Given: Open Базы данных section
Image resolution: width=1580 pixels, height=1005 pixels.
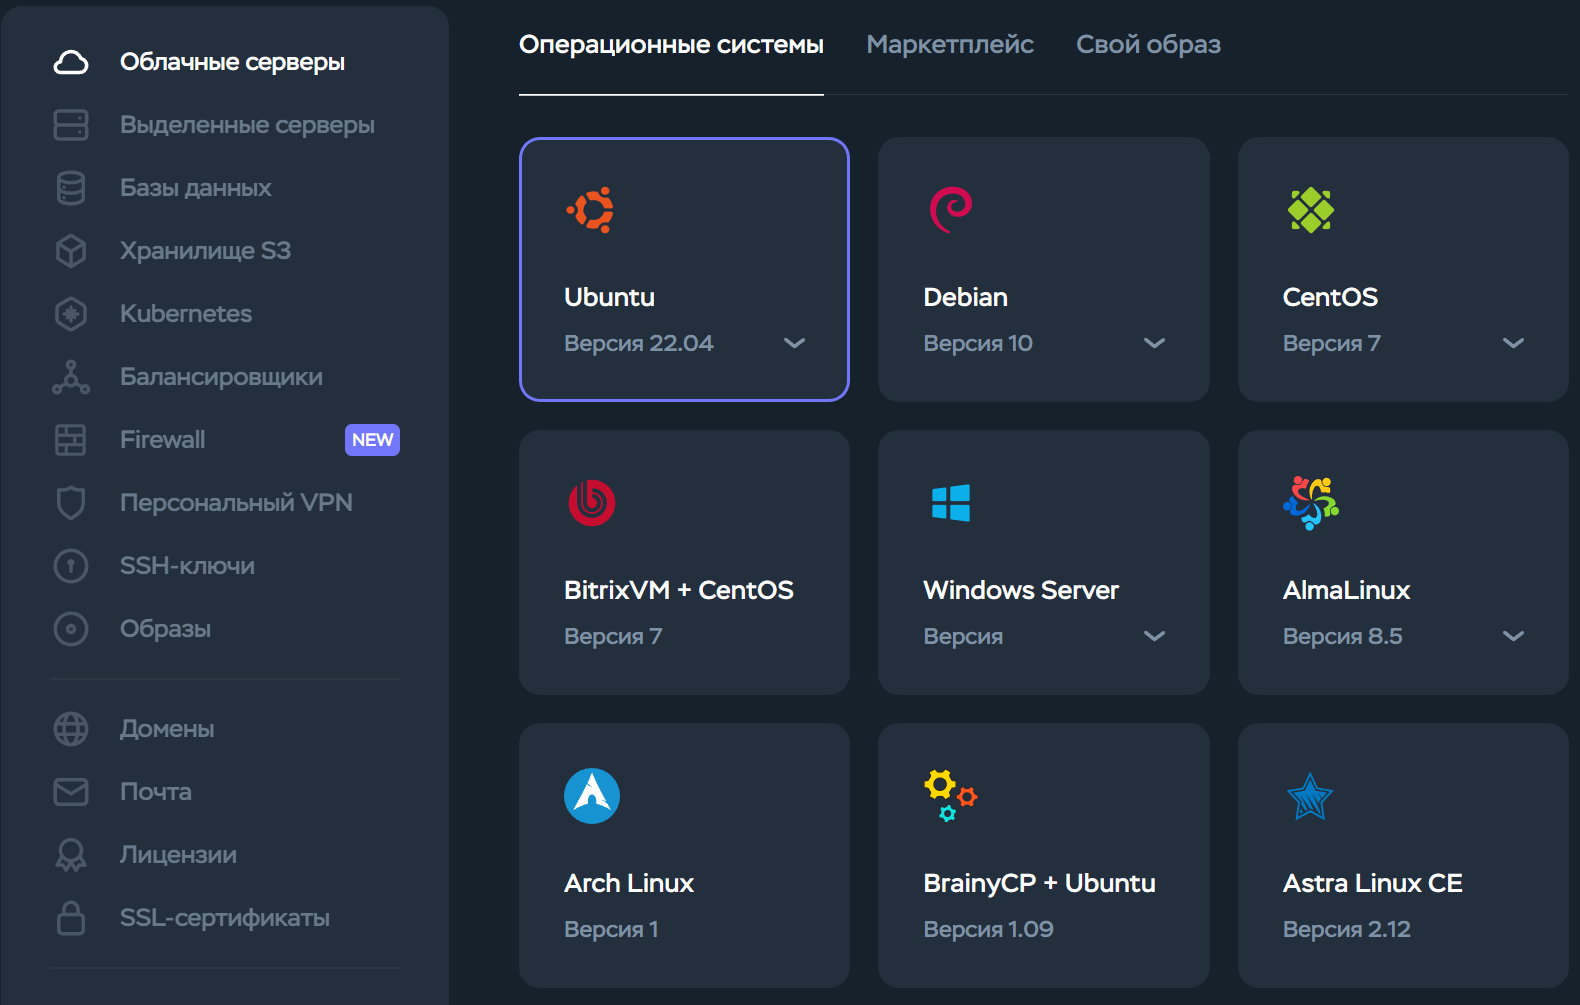Looking at the screenshot, I should [195, 188].
